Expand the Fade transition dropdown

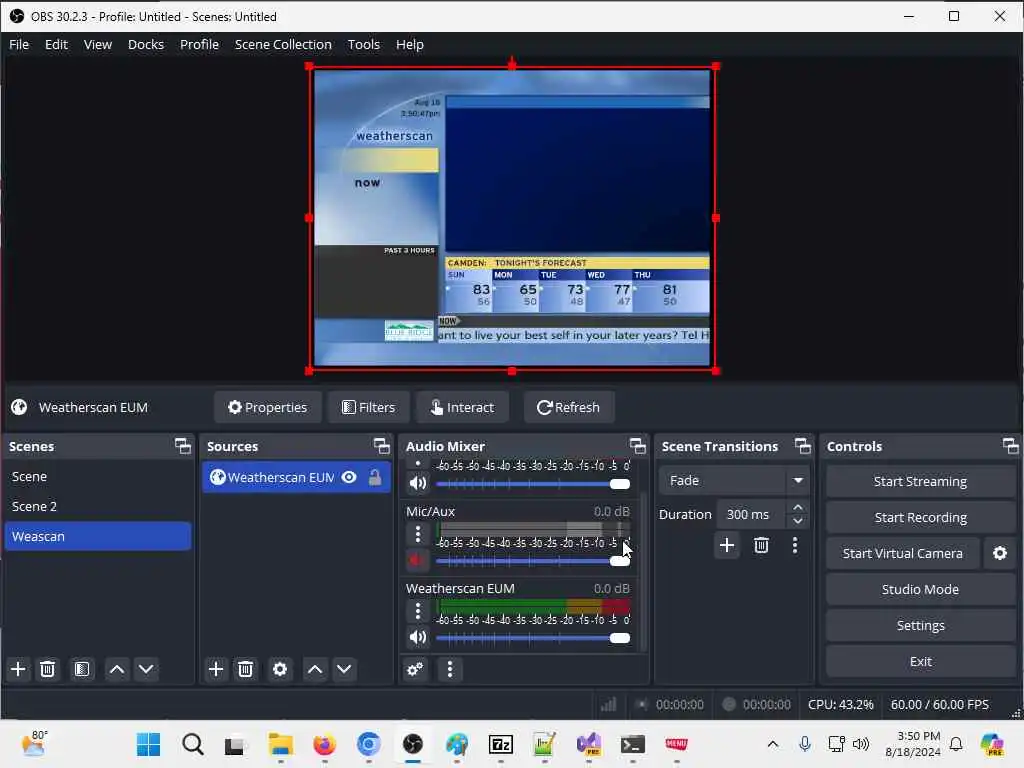[798, 481]
